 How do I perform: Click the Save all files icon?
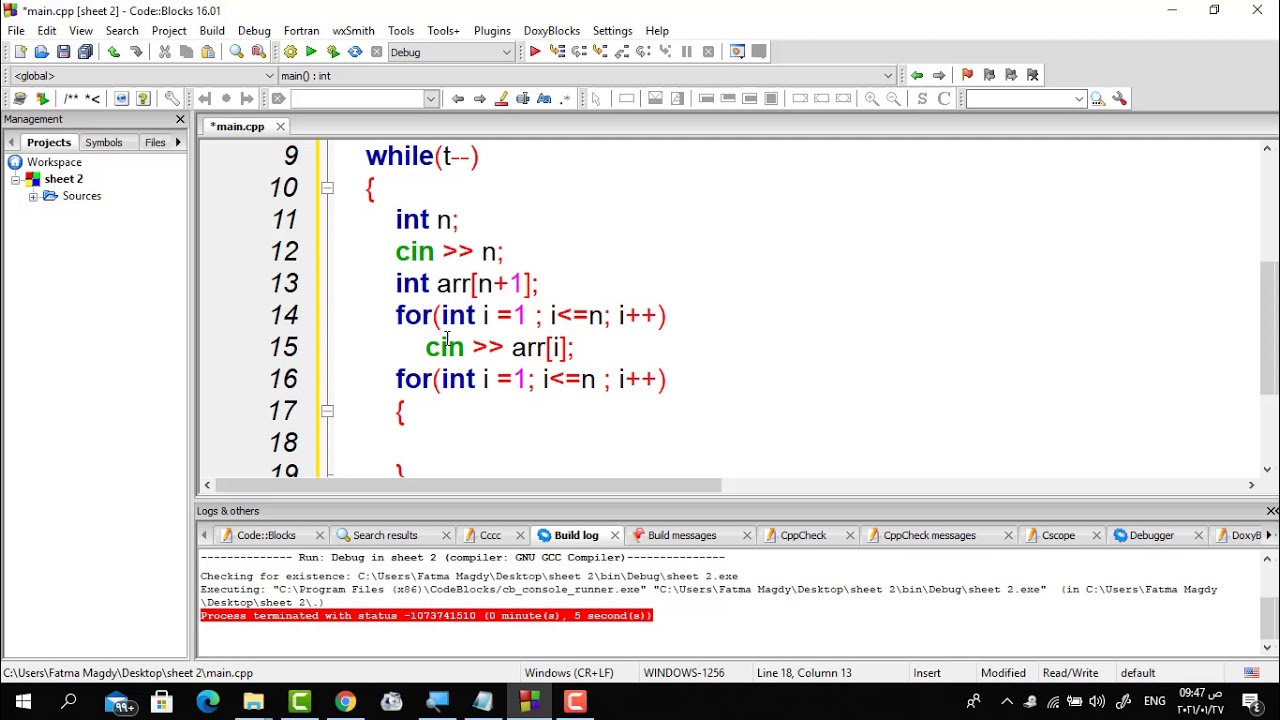[86, 52]
